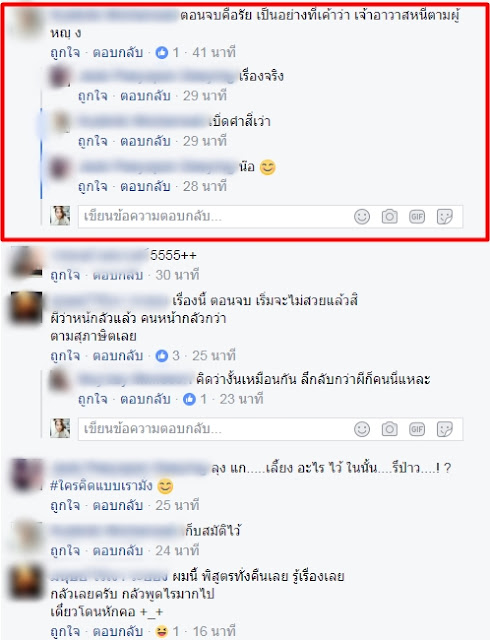Click sticker icon in second reply box

tap(445, 429)
